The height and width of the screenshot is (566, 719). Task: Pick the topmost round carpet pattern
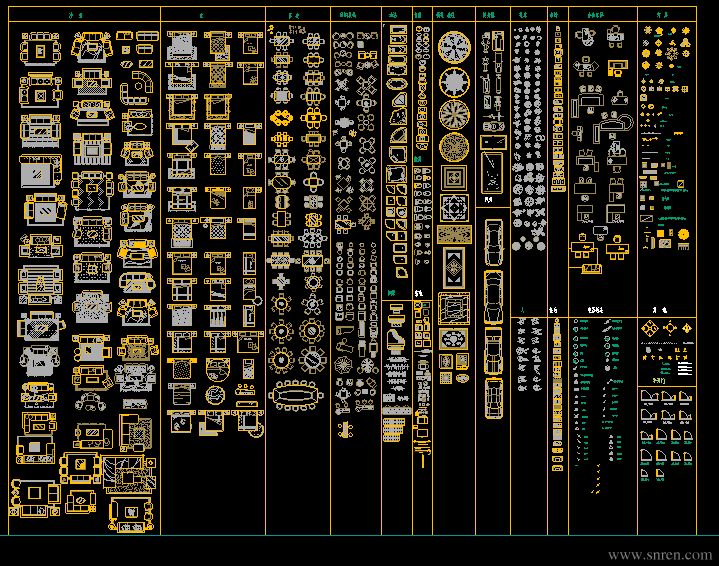(454, 47)
